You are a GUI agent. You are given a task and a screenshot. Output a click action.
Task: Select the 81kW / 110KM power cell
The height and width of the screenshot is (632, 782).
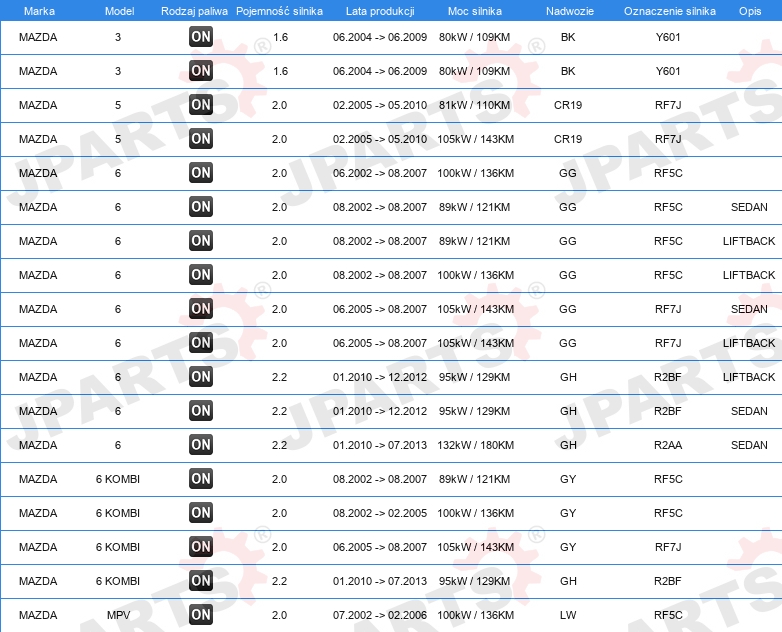pyautogui.click(x=474, y=105)
